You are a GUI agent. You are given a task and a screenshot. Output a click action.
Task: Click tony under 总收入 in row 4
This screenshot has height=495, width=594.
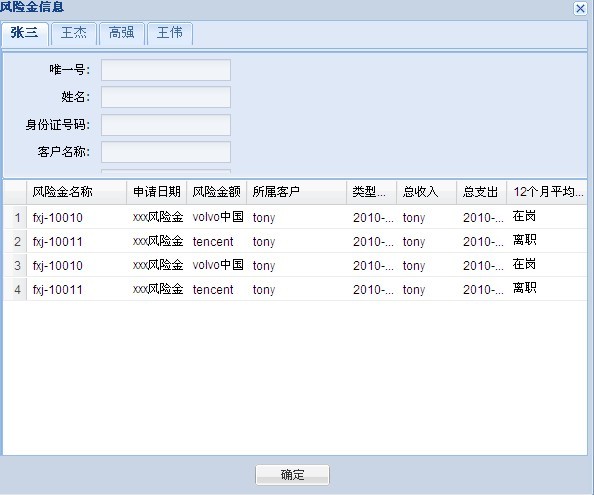point(414,290)
